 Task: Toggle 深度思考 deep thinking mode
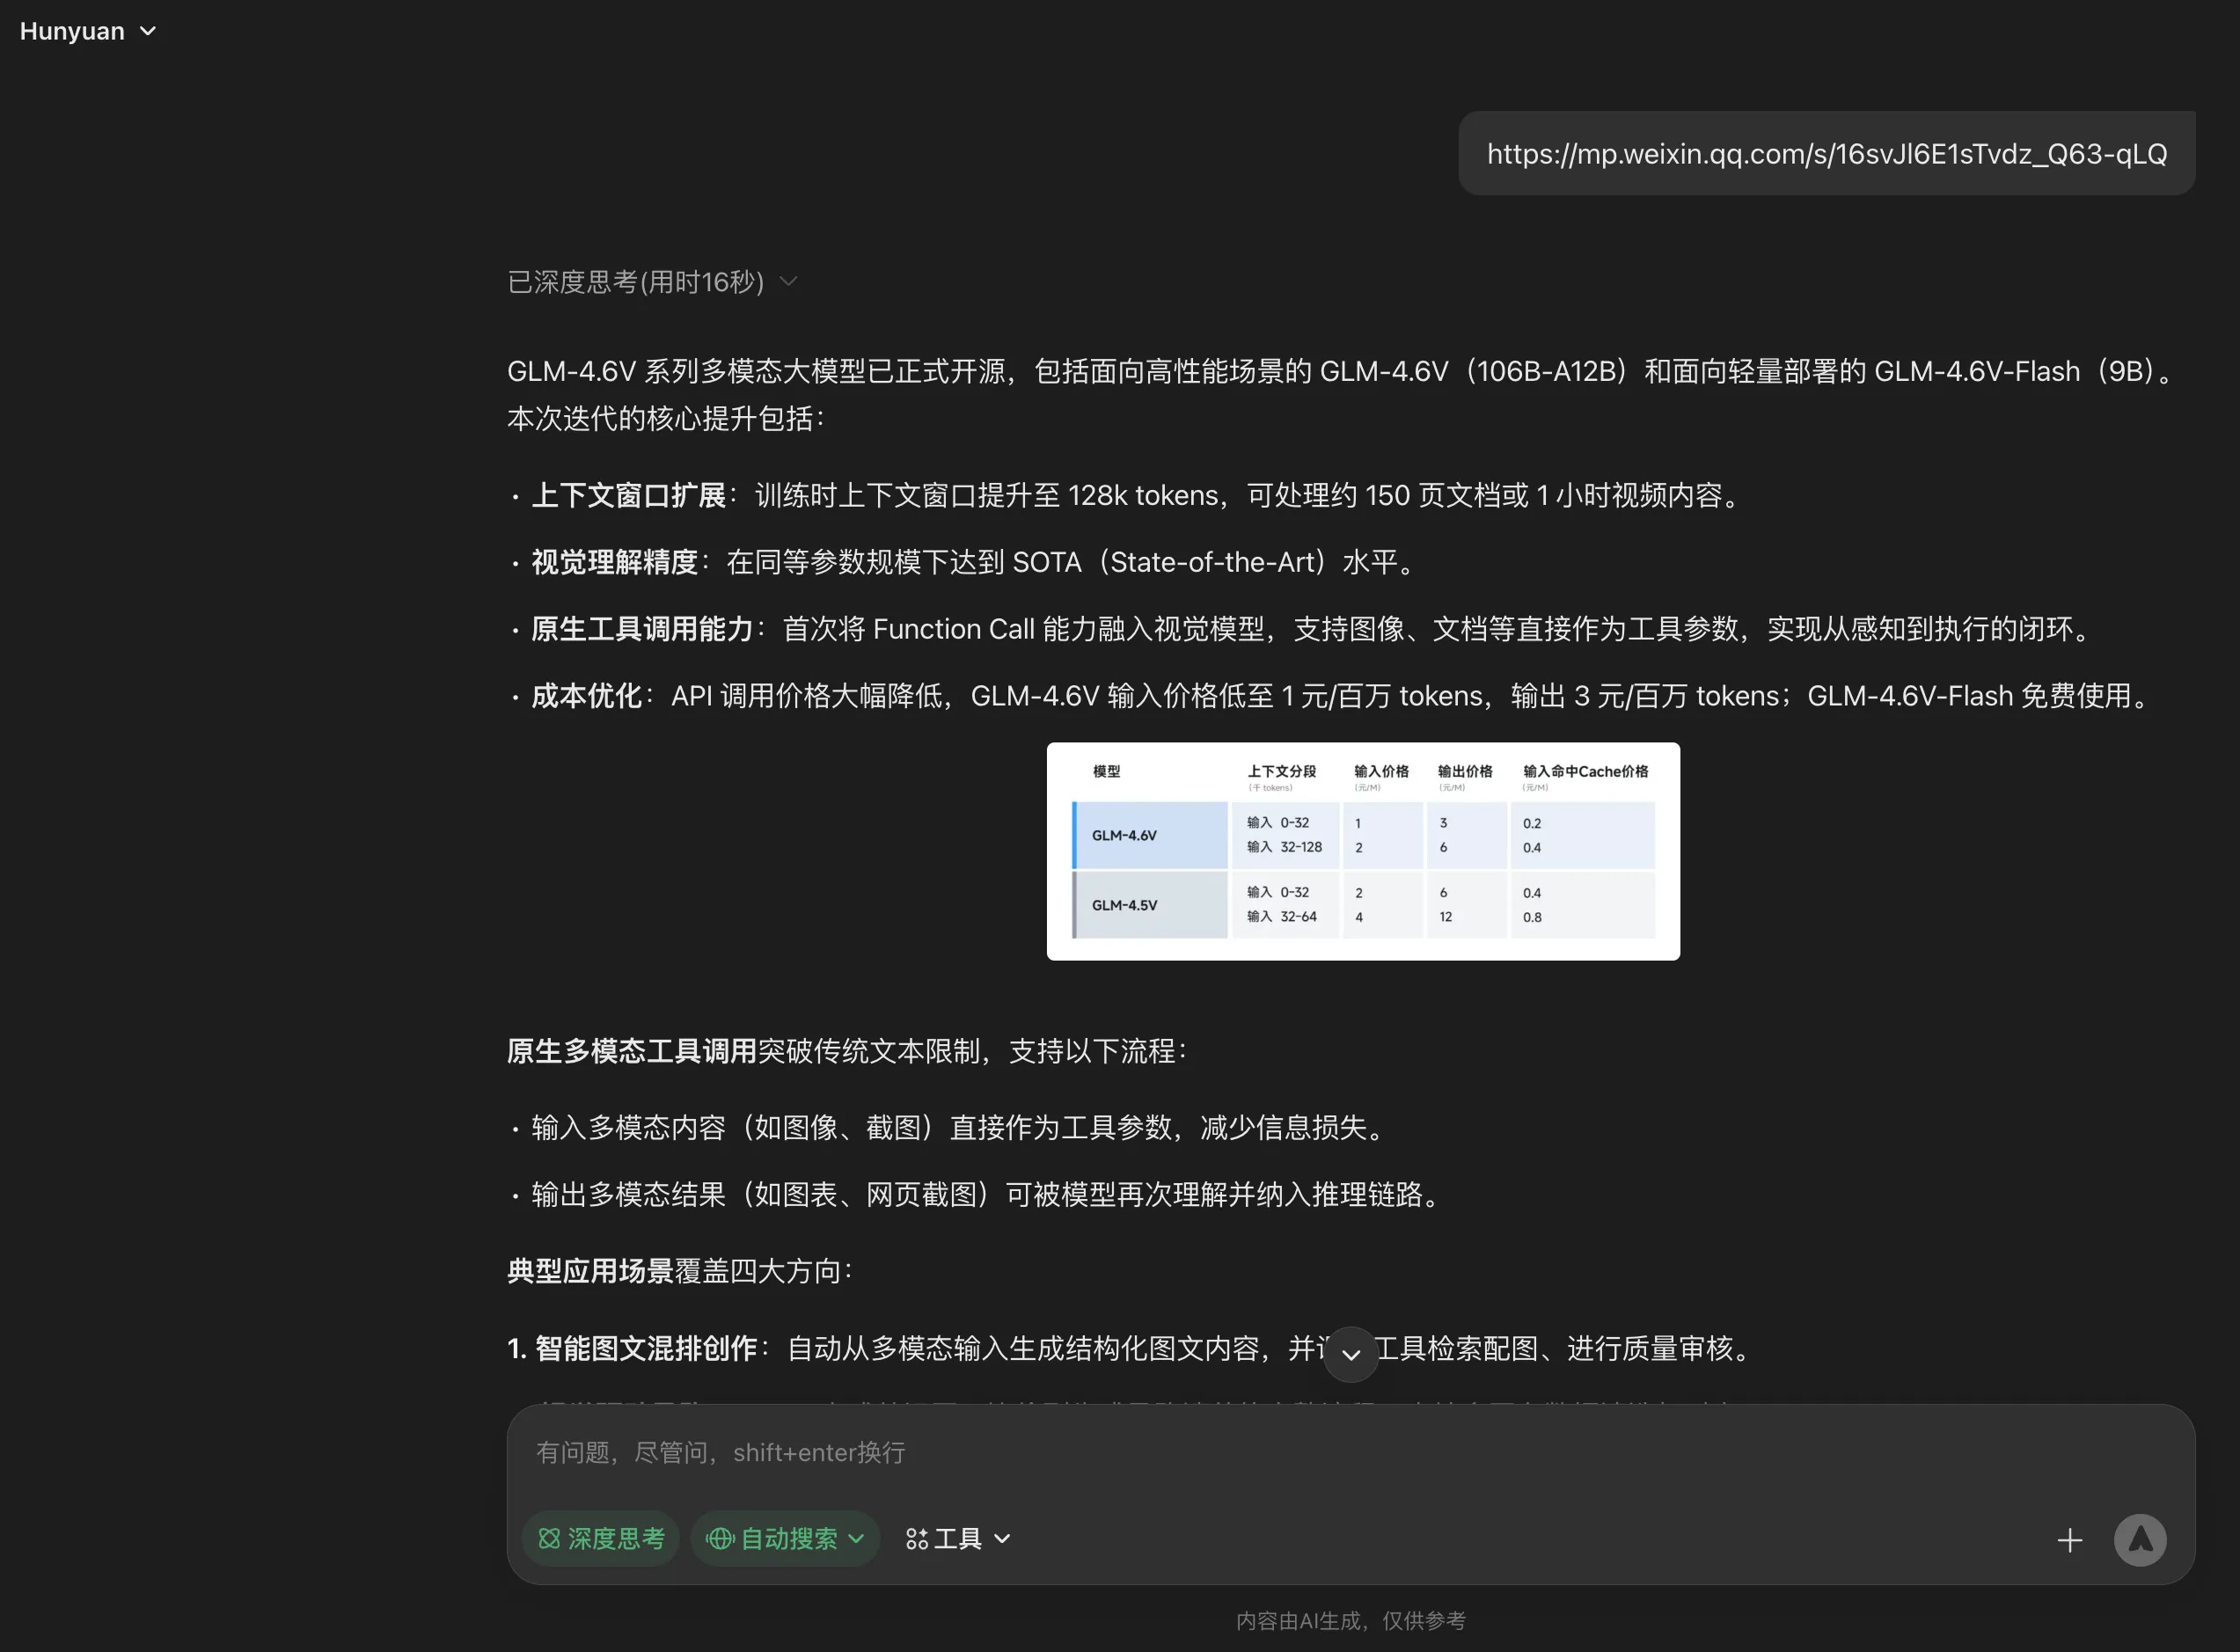[x=600, y=1539]
